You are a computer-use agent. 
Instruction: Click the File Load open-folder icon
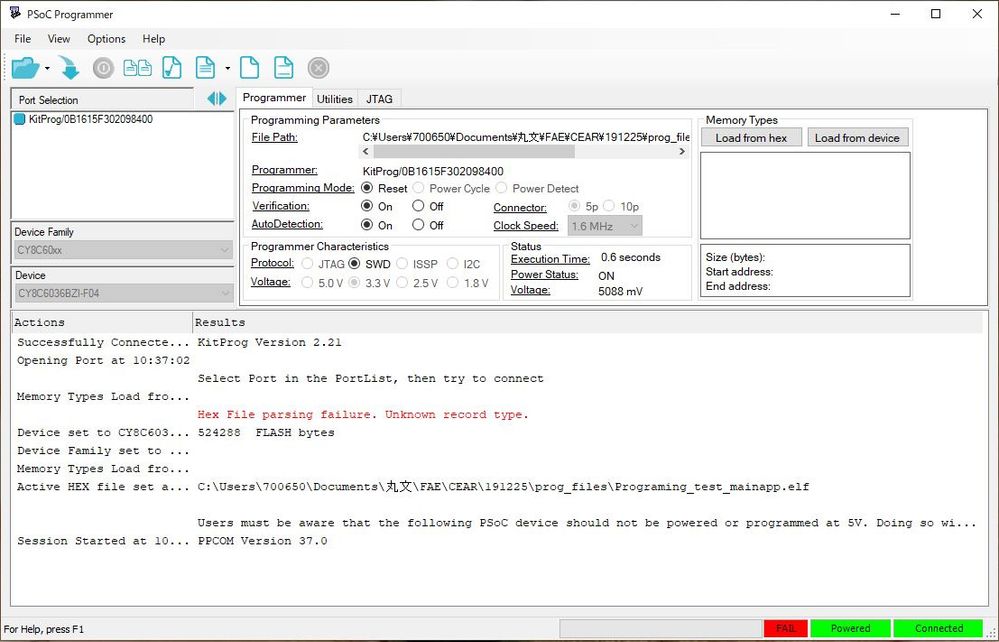tap(25, 68)
